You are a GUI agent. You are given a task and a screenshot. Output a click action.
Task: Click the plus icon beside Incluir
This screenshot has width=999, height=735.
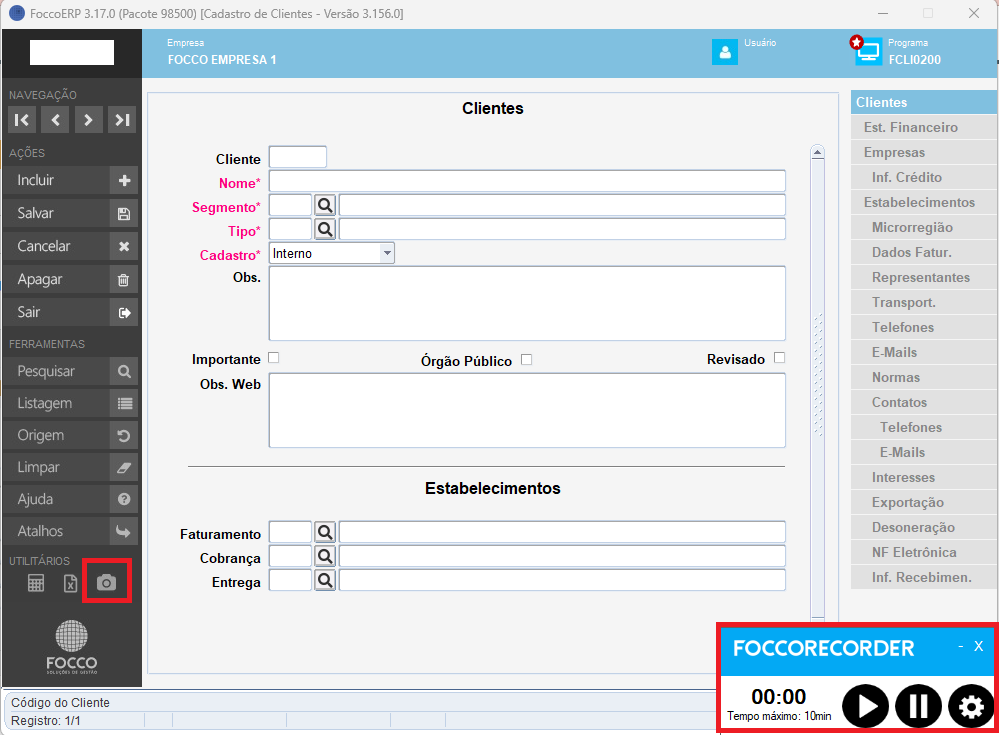tap(124, 181)
